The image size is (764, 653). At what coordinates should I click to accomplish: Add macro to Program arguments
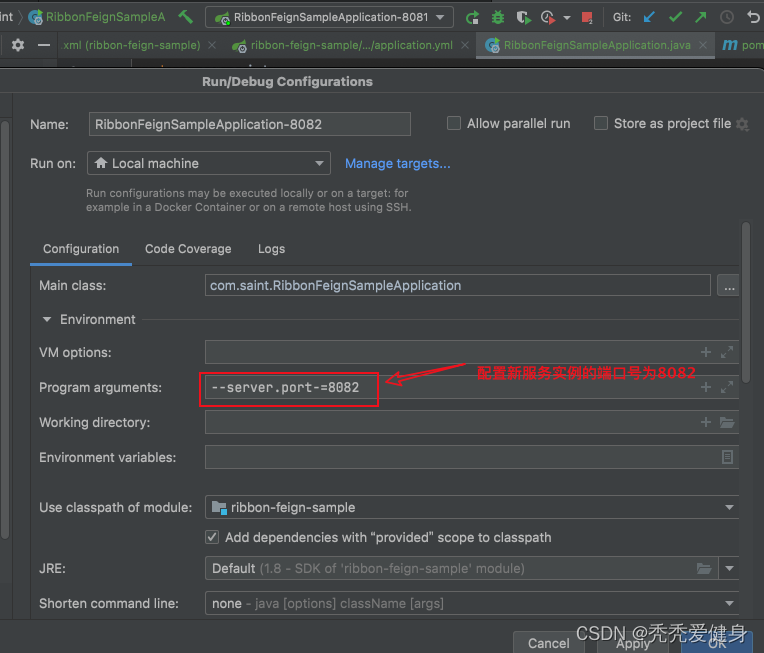coord(706,387)
